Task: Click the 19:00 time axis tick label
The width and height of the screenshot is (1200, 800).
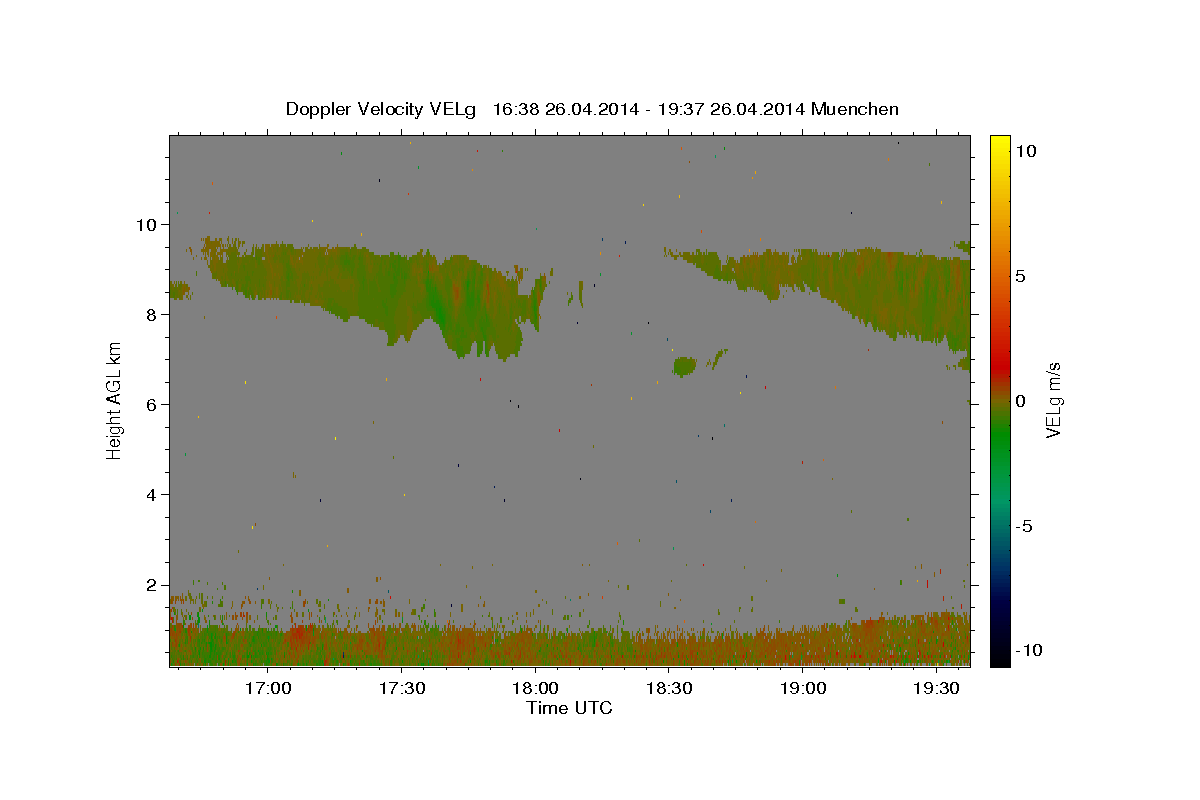Action: [803, 689]
